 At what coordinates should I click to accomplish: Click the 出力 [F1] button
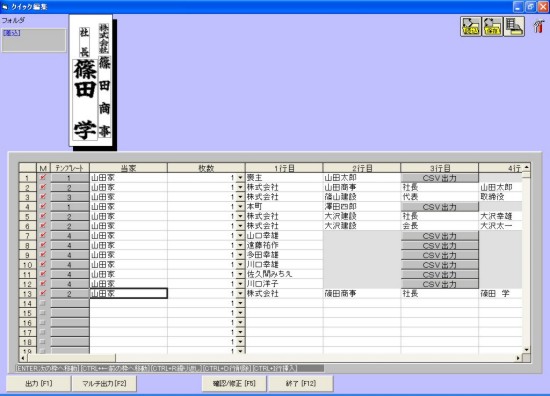coord(39,383)
